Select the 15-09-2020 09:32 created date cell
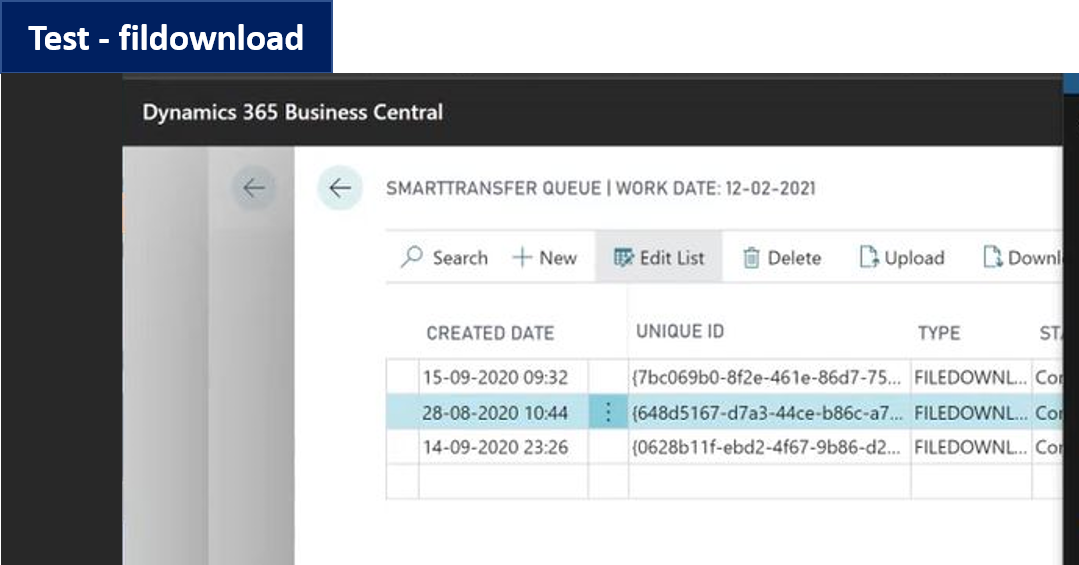The image size is (1079, 565). tap(503, 377)
